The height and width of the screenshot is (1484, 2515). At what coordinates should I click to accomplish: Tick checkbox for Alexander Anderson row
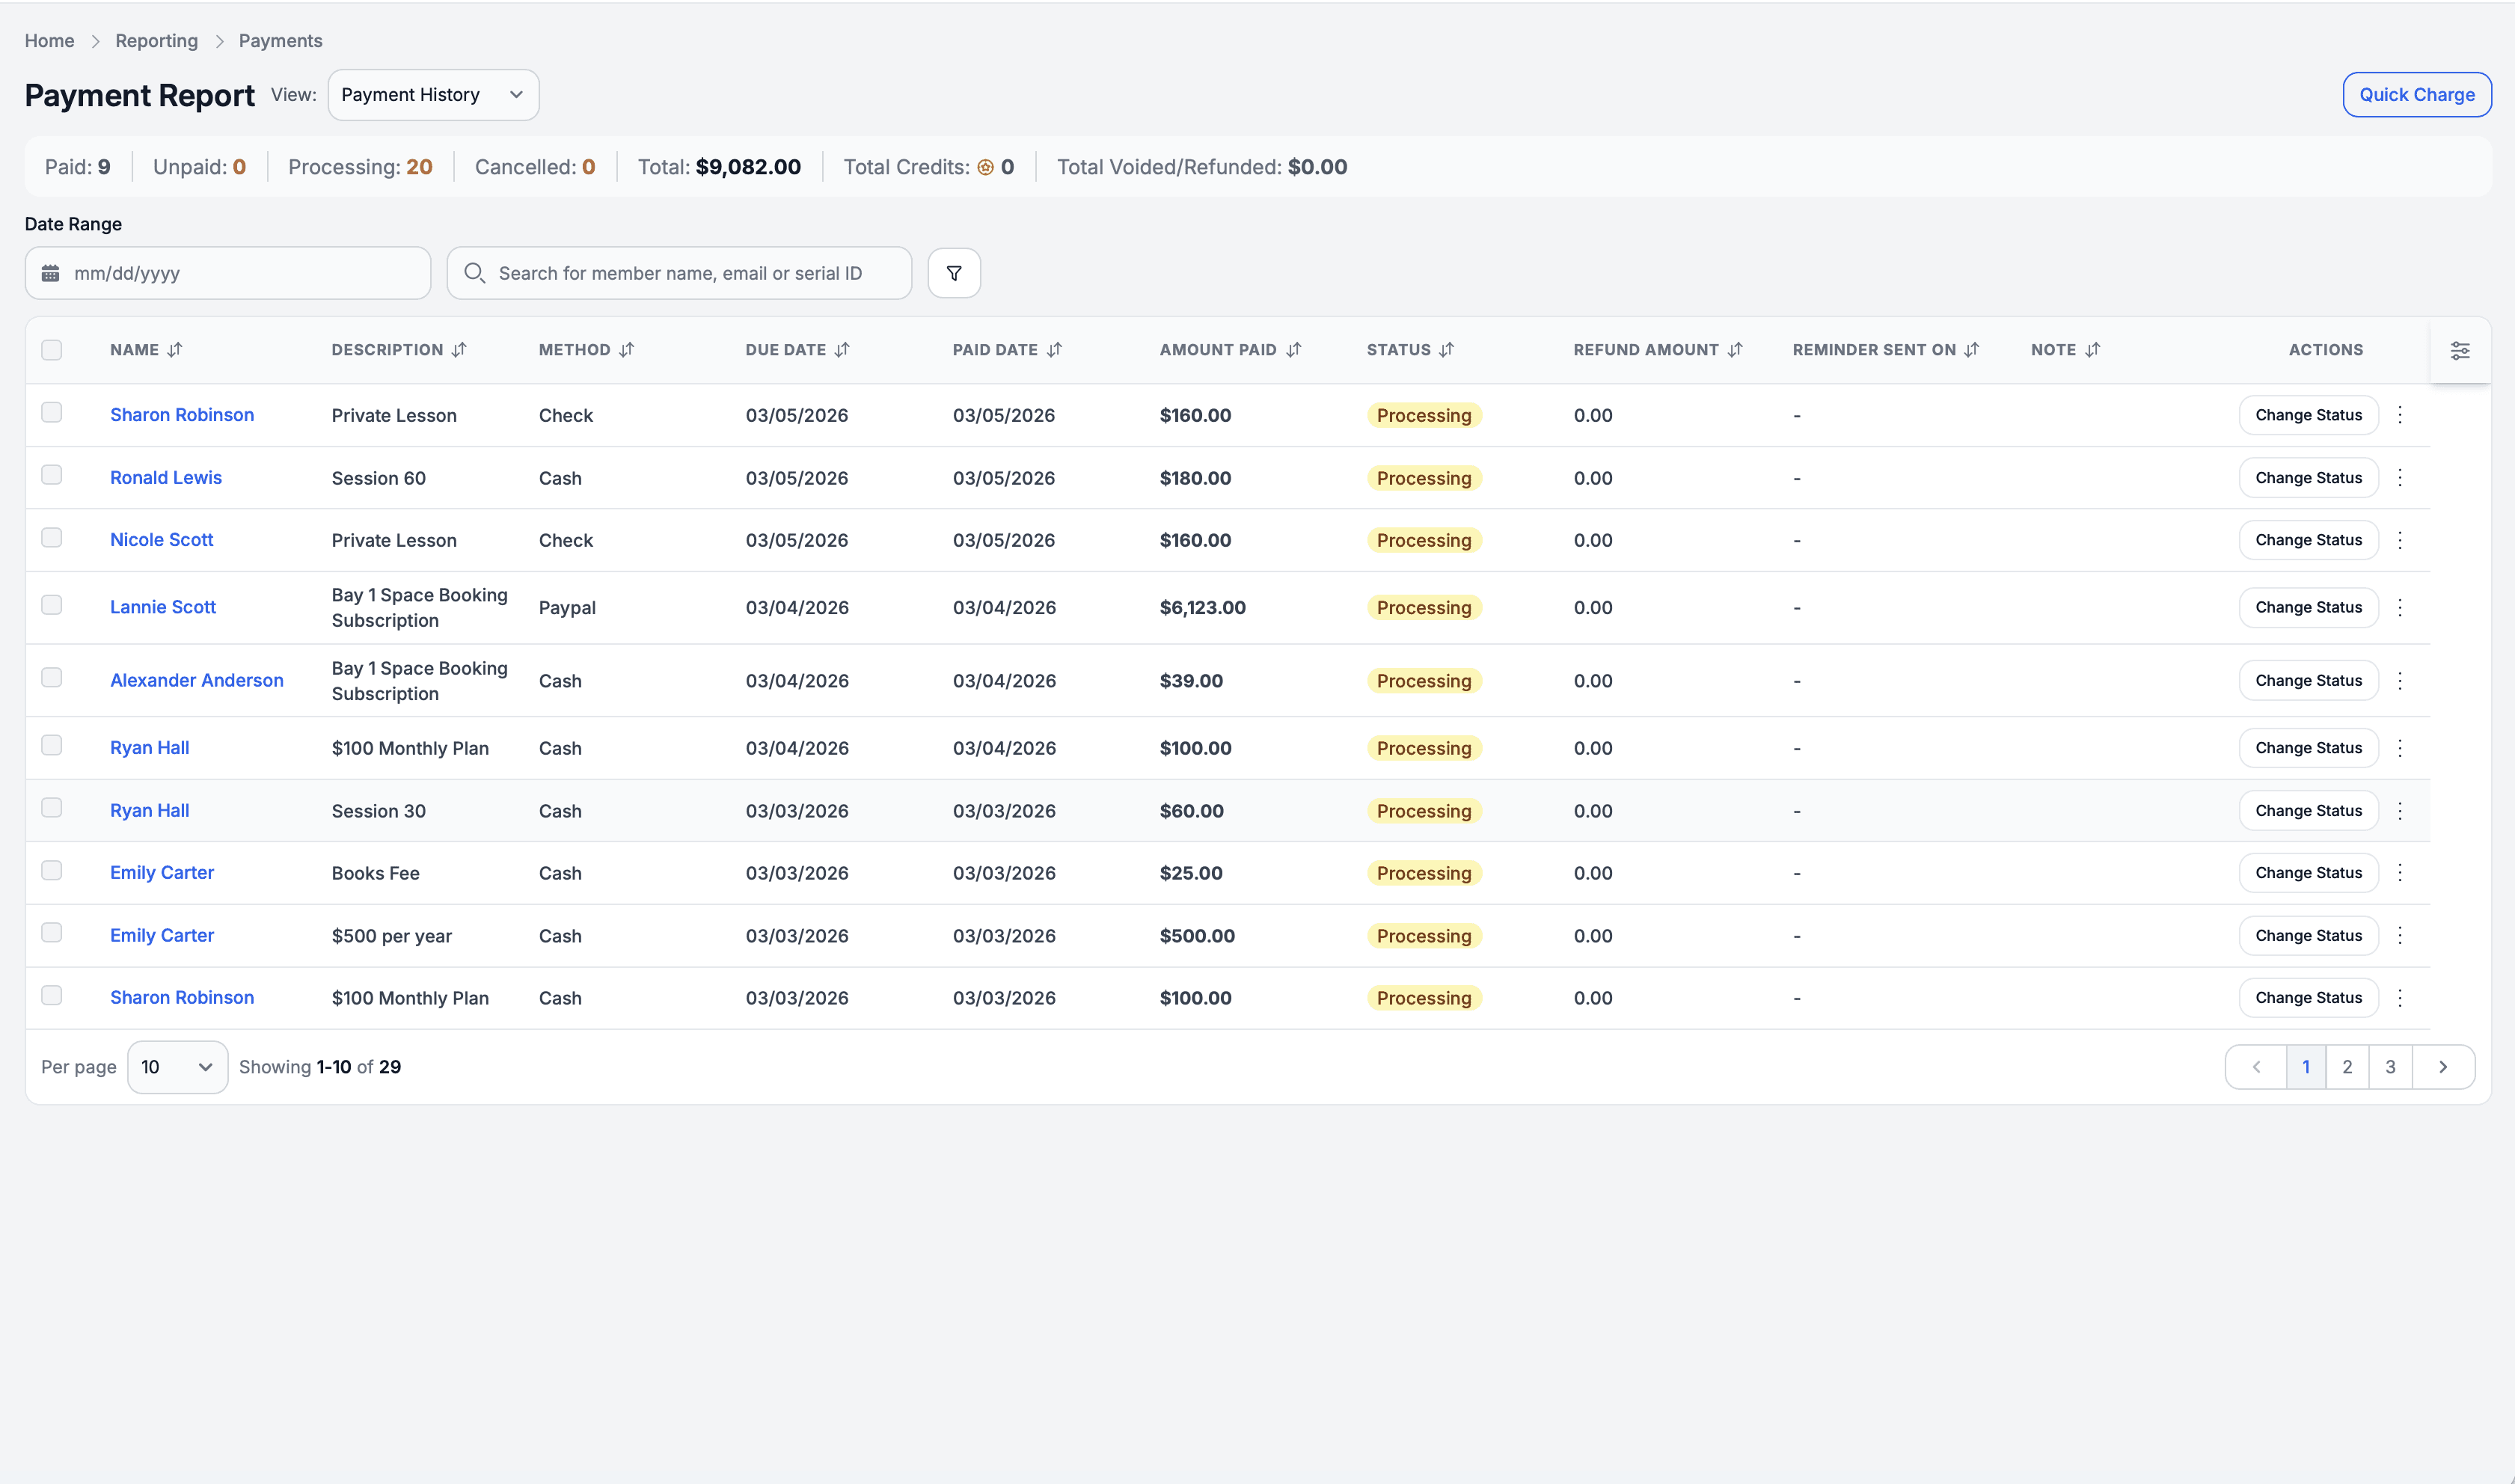point(52,678)
